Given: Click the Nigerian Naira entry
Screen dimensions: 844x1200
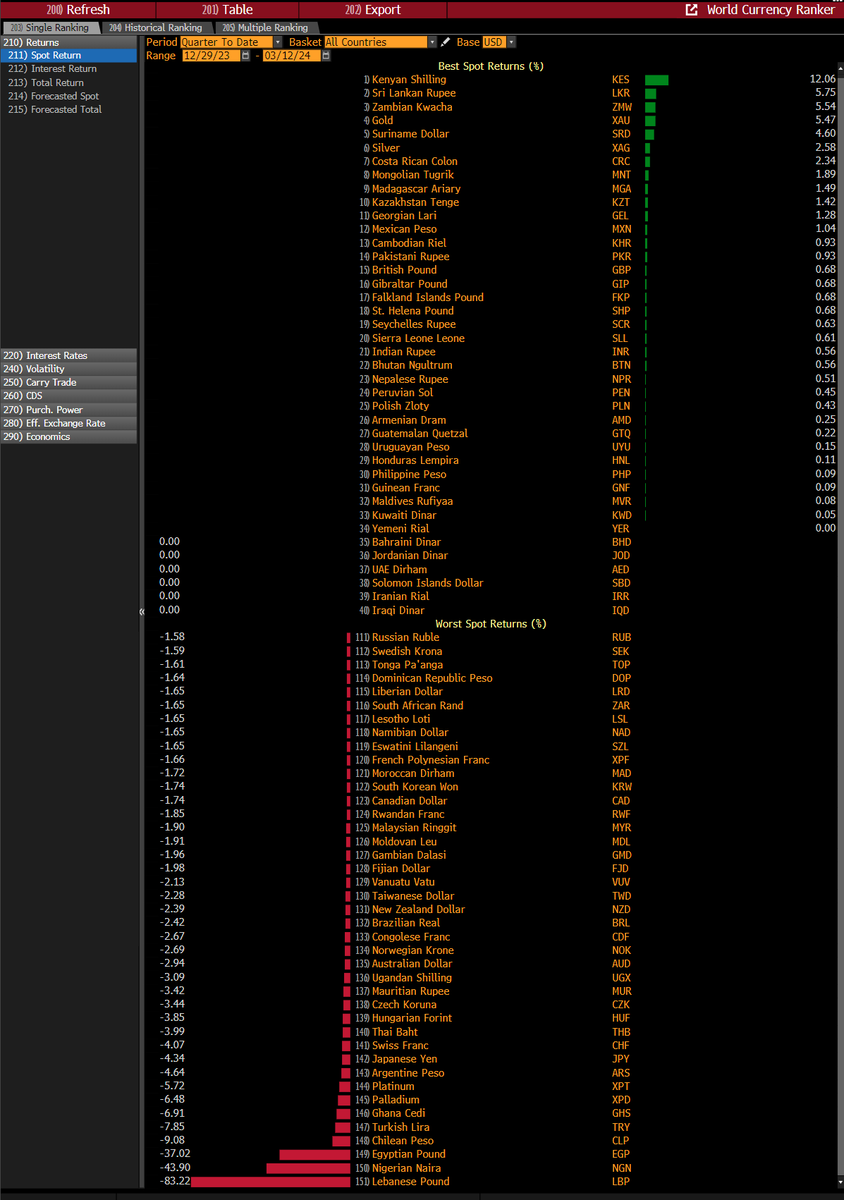Looking at the screenshot, I should tap(408, 1168).
